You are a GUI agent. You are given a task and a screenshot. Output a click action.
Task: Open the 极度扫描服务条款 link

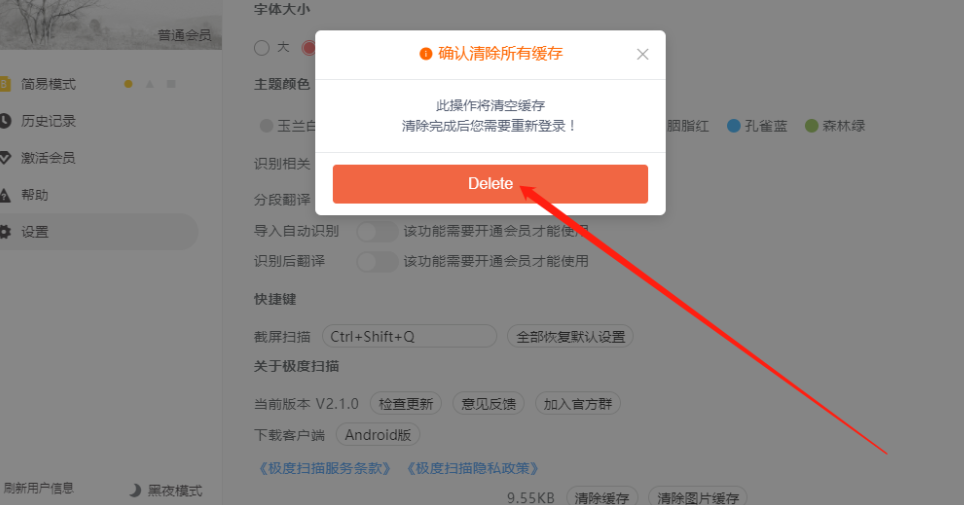pyautogui.click(x=324, y=469)
